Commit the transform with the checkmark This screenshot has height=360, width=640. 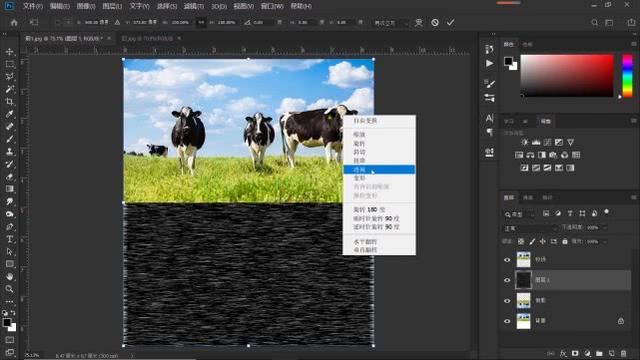click(450, 22)
